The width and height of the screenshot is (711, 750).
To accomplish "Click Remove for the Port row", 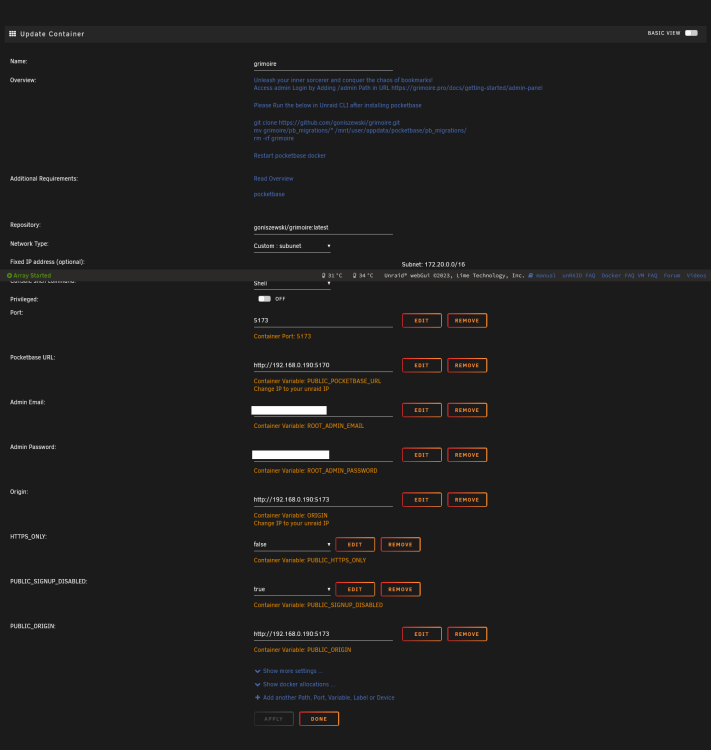I will coord(467,320).
